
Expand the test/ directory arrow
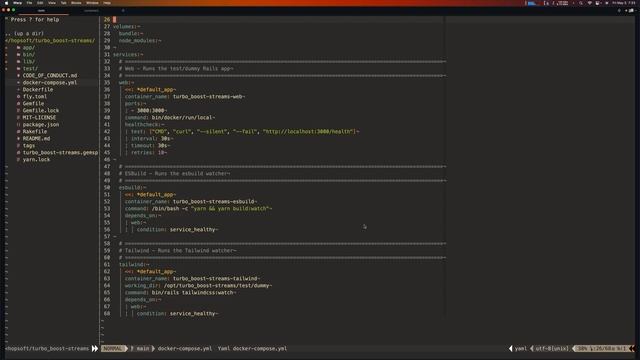coord(6,68)
